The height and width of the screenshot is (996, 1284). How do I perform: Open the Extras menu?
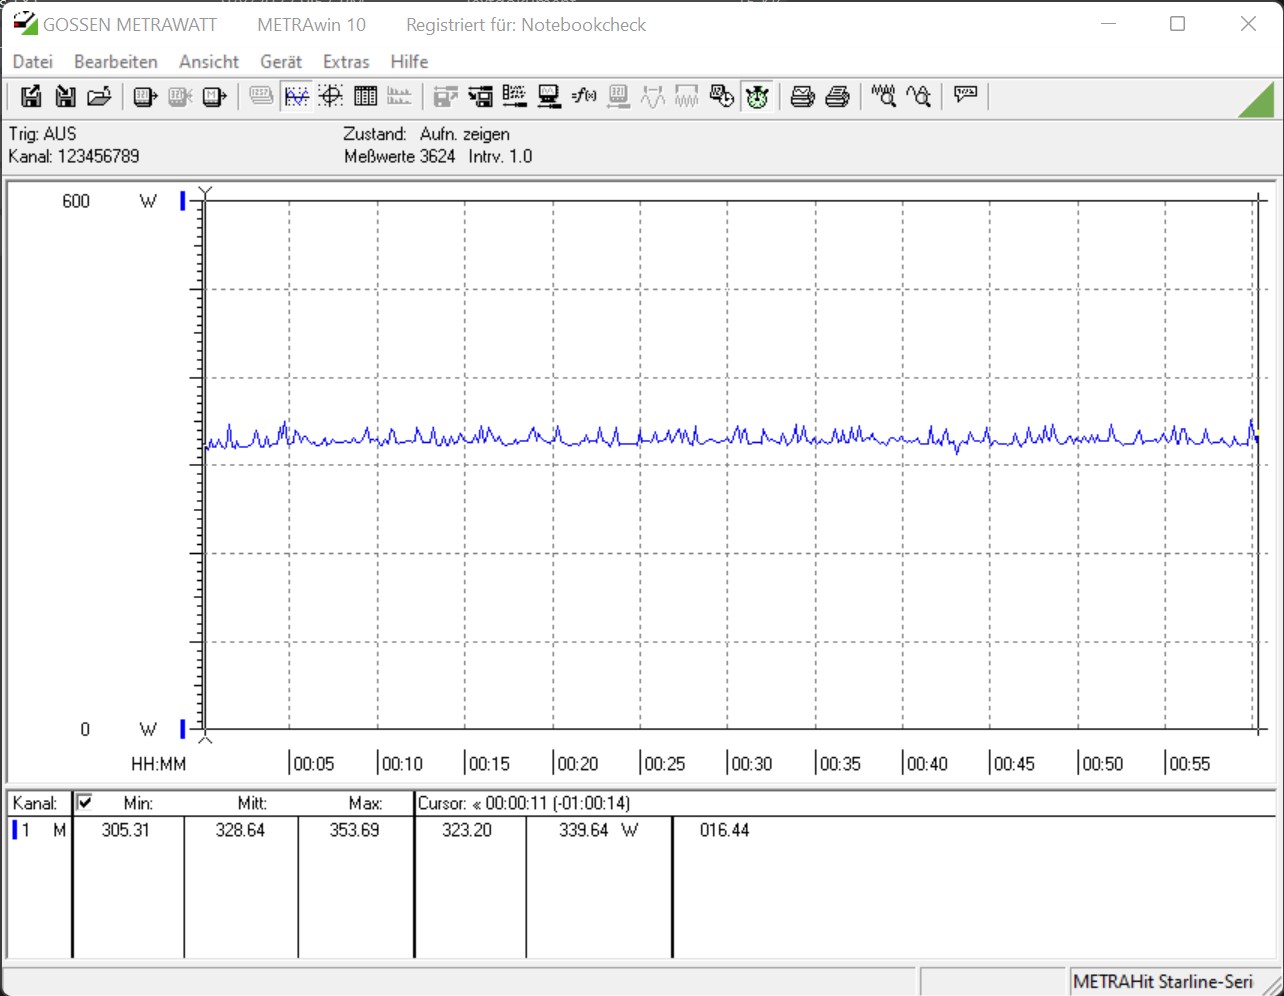[346, 62]
